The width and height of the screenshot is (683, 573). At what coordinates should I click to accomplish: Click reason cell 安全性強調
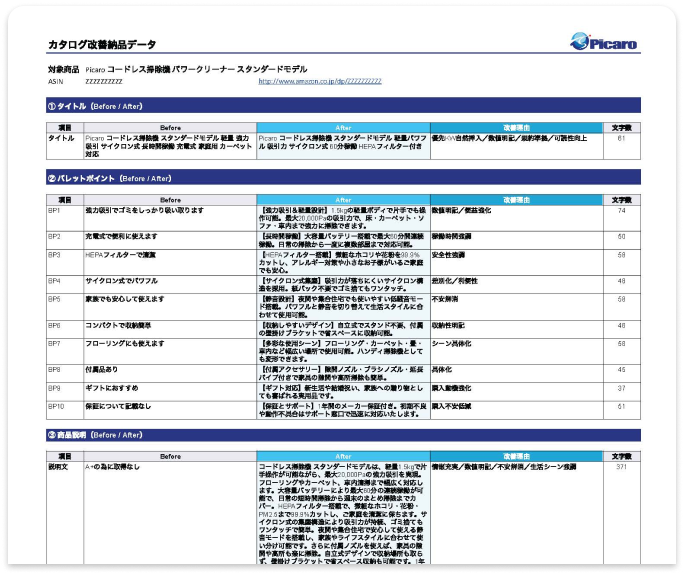tap(517, 262)
